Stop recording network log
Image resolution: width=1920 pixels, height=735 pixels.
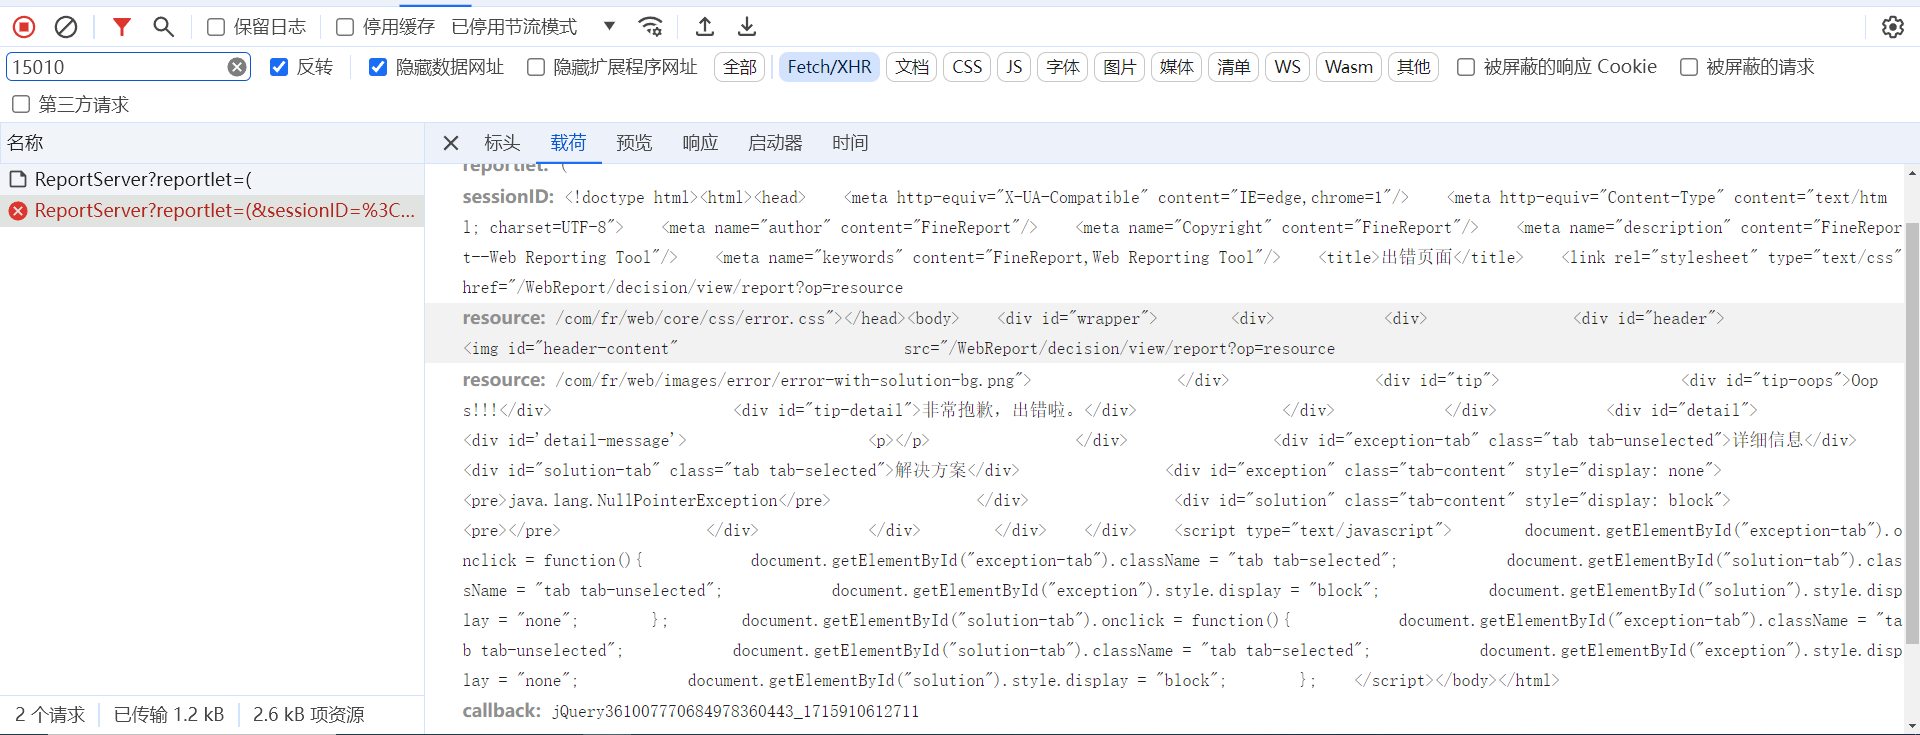24,27
